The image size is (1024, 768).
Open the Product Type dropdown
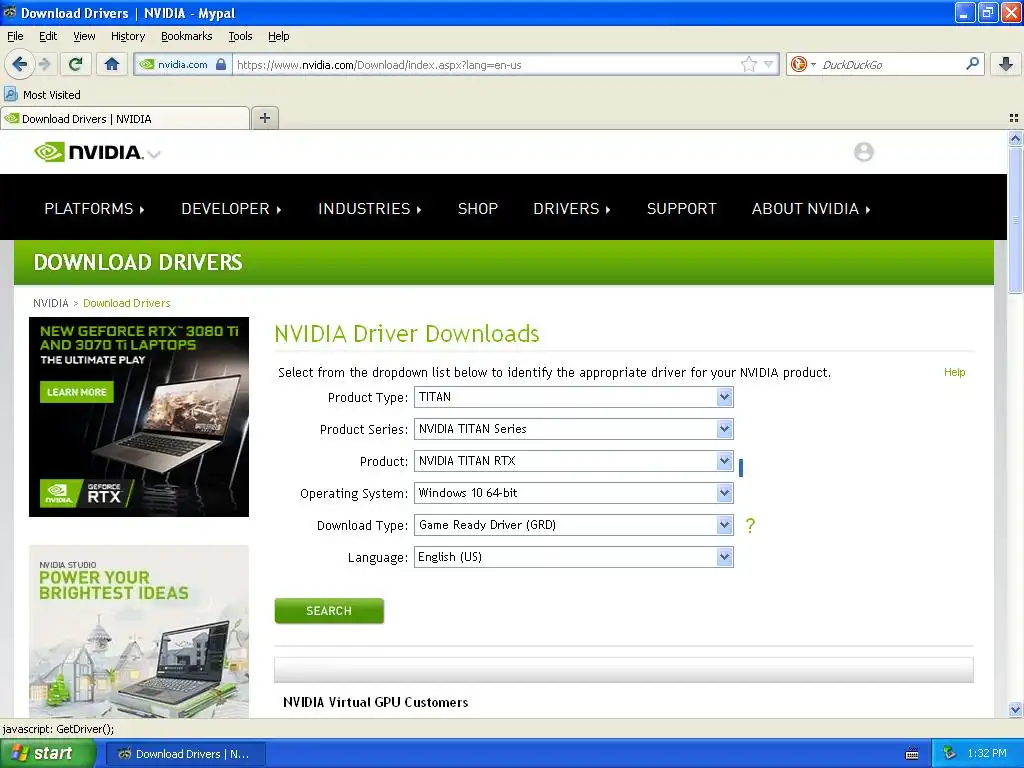click(x=573, y=397)
